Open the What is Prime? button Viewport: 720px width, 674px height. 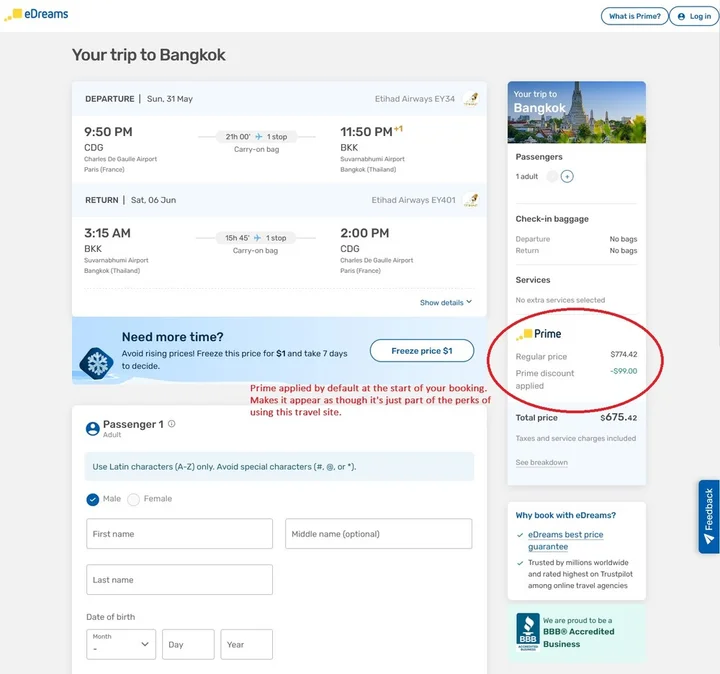tap(635, 16)
